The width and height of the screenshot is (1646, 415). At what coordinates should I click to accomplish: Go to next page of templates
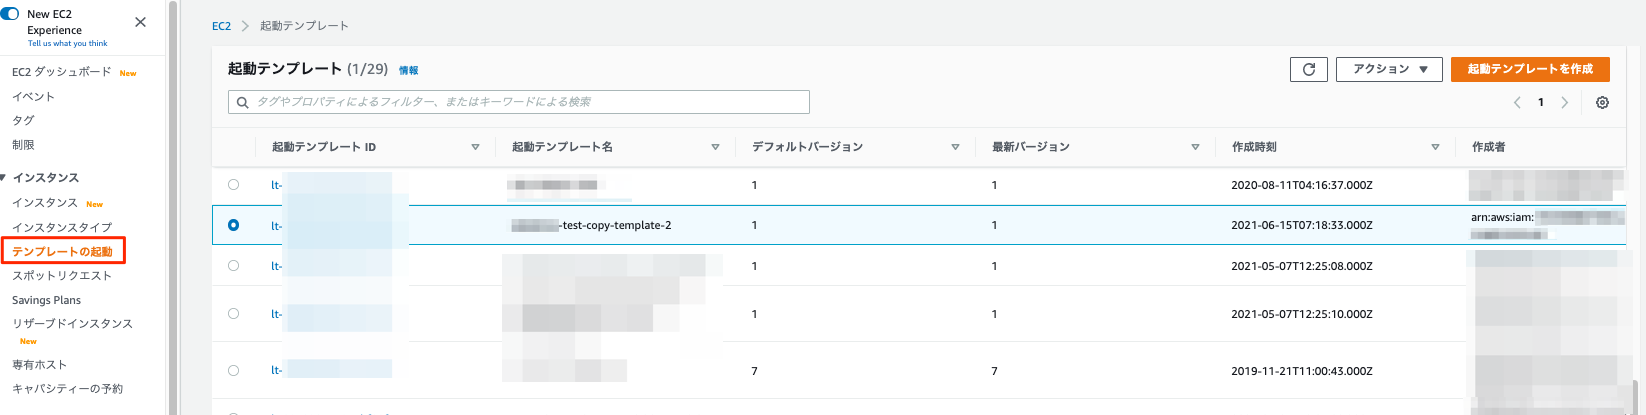[x=1565, y=102]
